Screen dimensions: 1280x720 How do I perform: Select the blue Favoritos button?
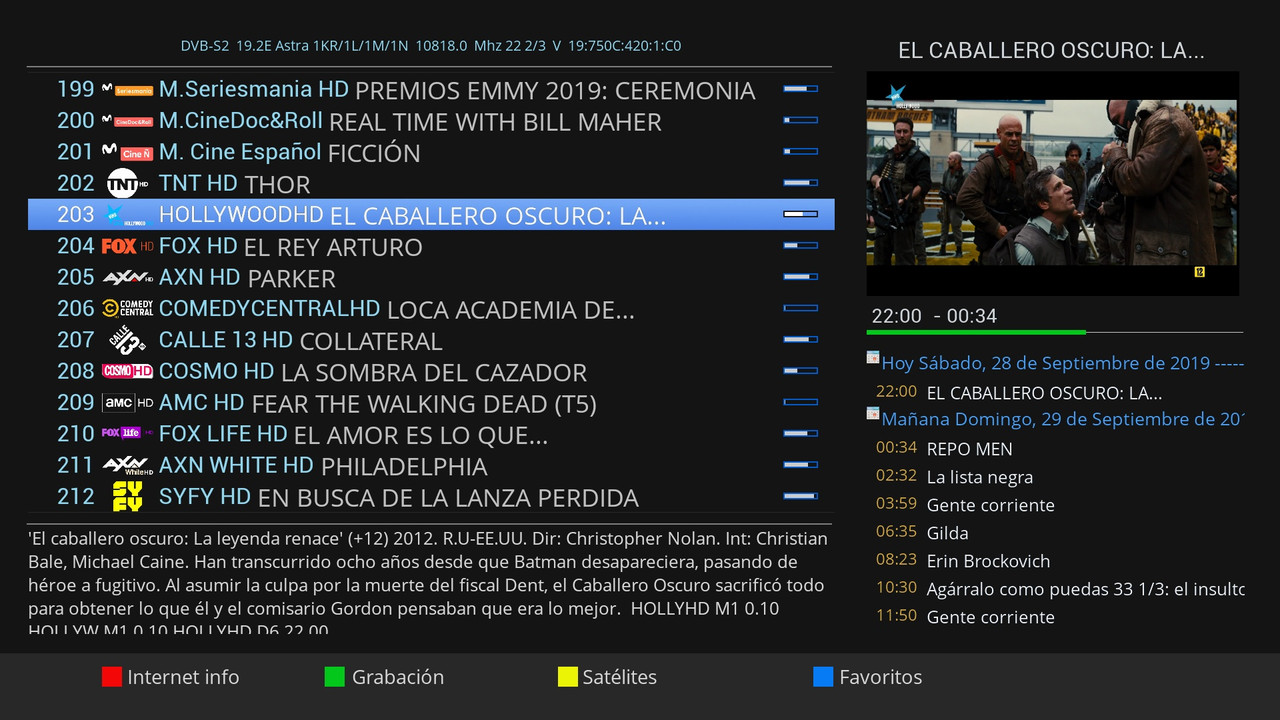tap(823, 677)
